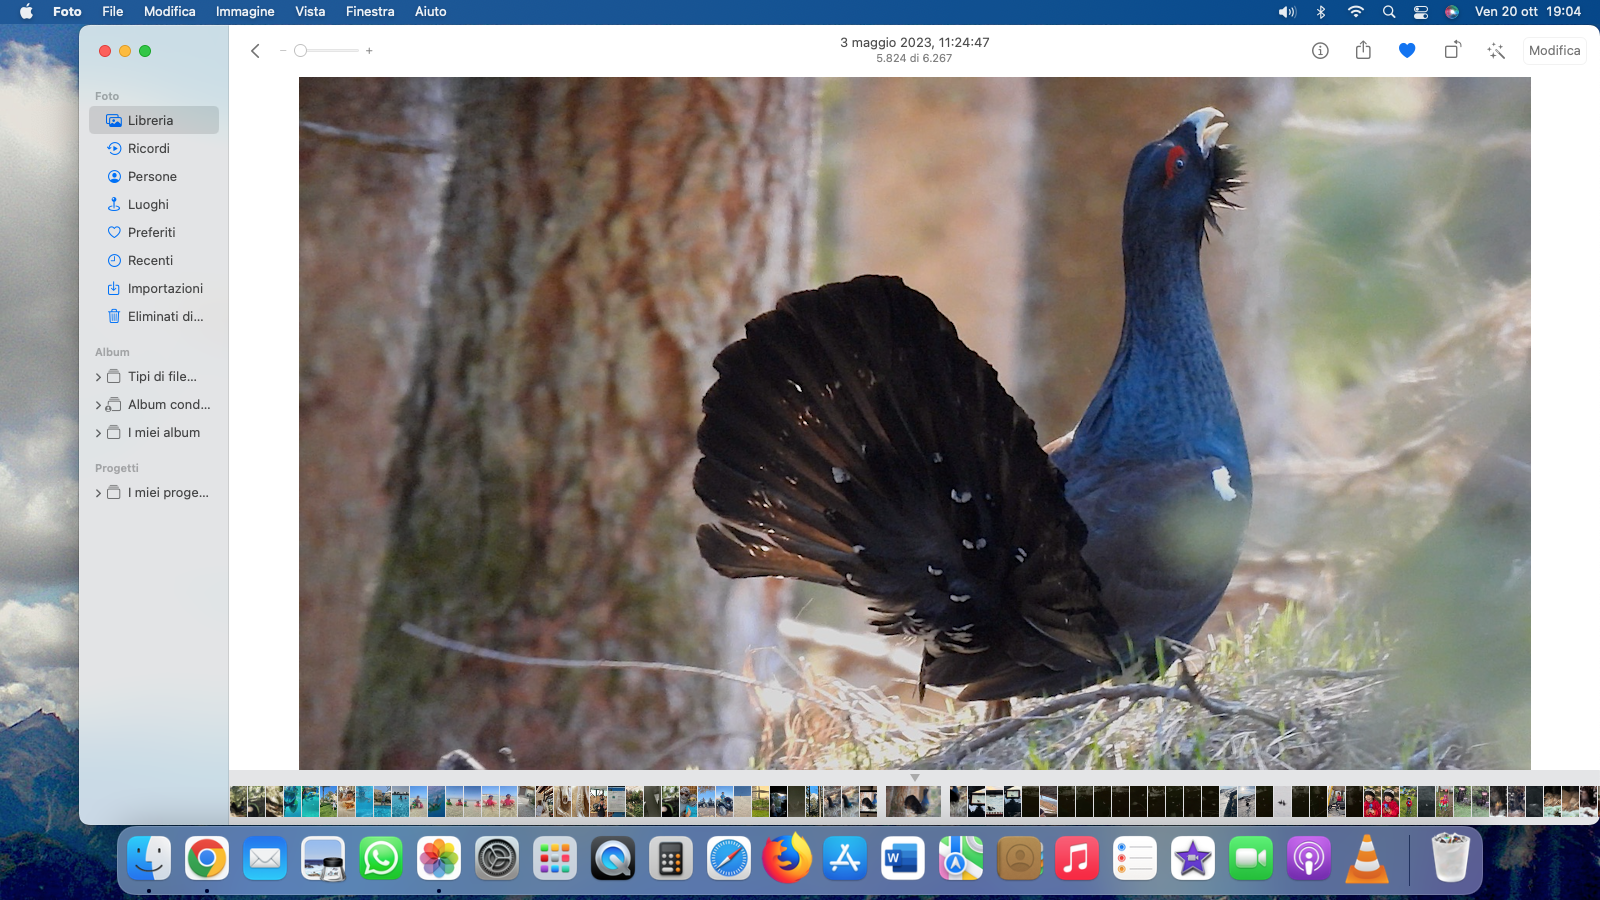
Task: Open Luoghi in the sidebar
Action: tap(154, 204)
